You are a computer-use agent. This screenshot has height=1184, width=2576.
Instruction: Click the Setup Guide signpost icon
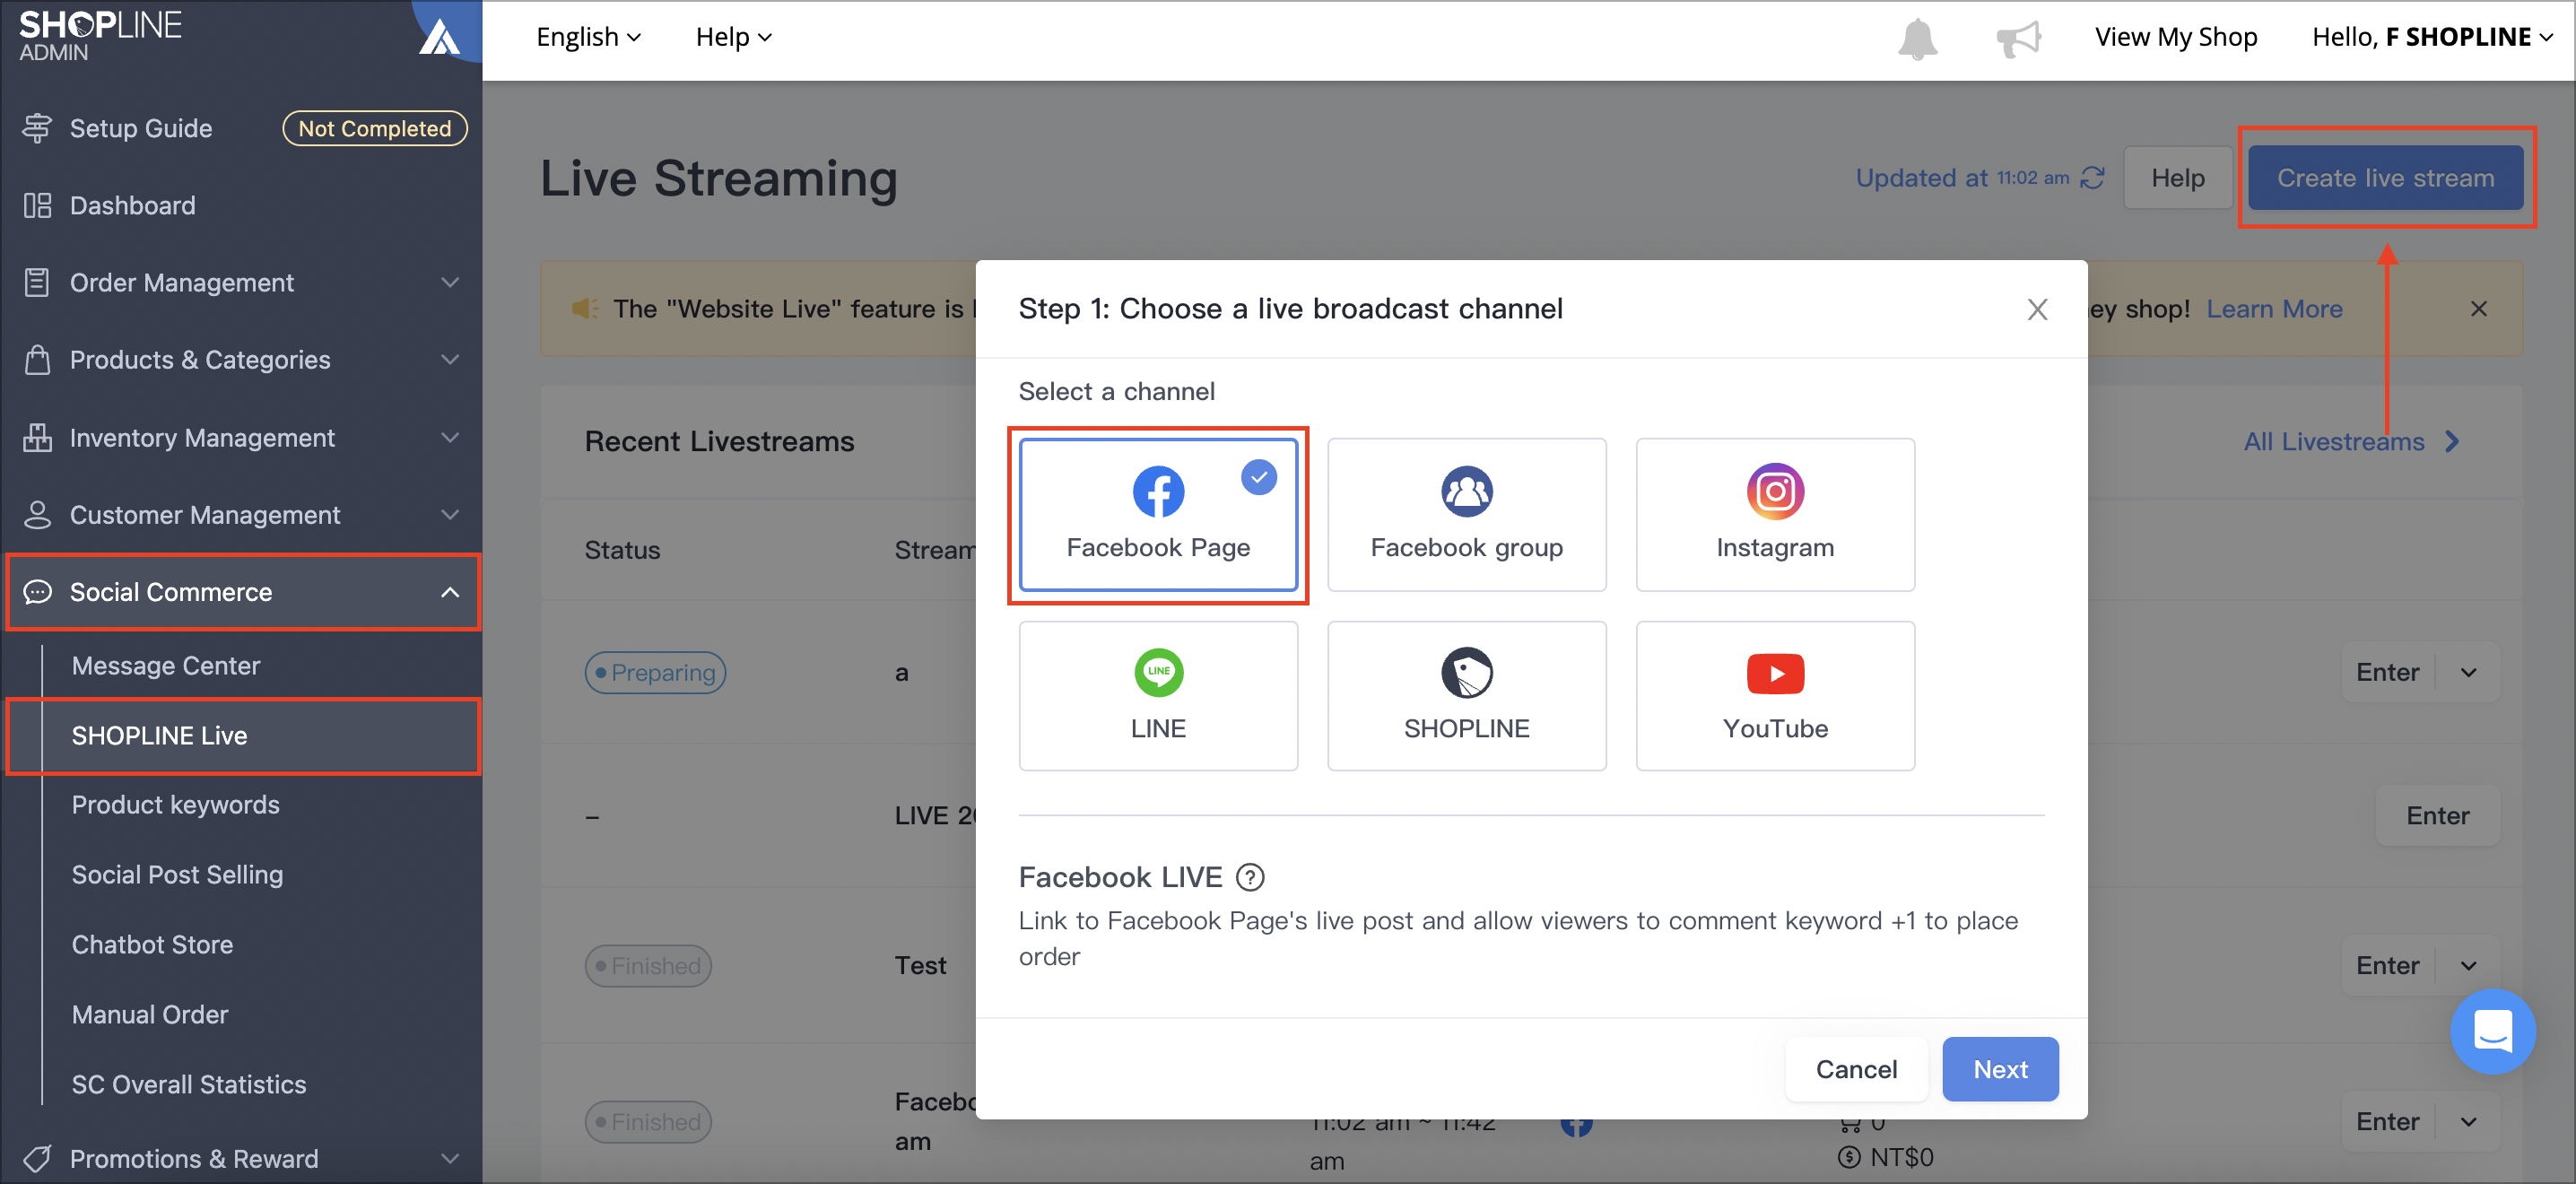click(x=37, y=128)
